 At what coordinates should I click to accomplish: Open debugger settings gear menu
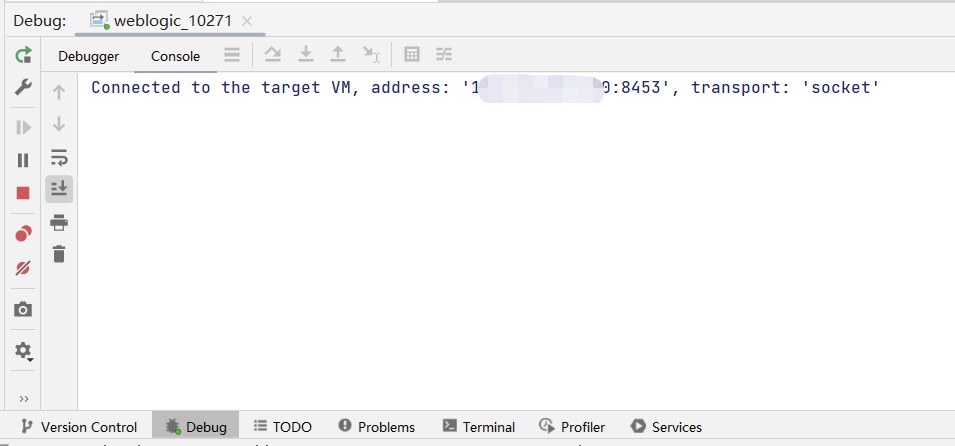click(x=23, y=350)
